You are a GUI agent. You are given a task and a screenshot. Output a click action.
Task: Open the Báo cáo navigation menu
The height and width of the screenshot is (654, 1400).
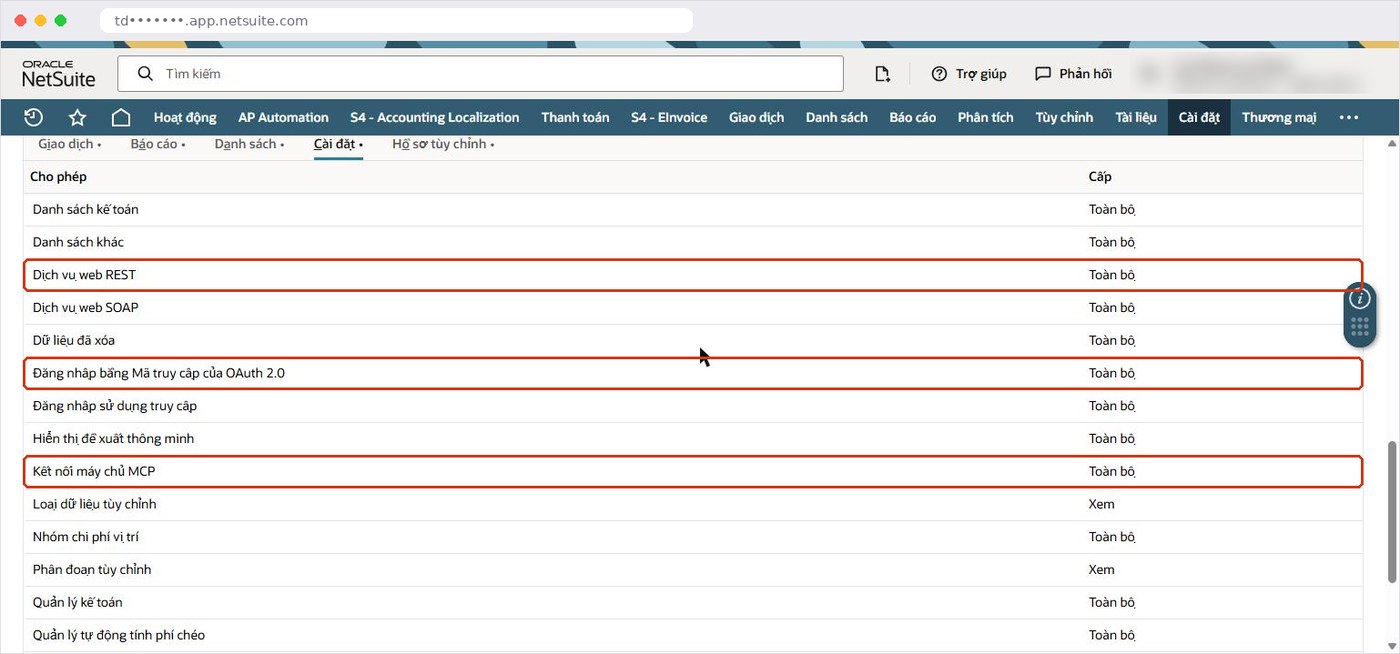[x=913, y=117]
